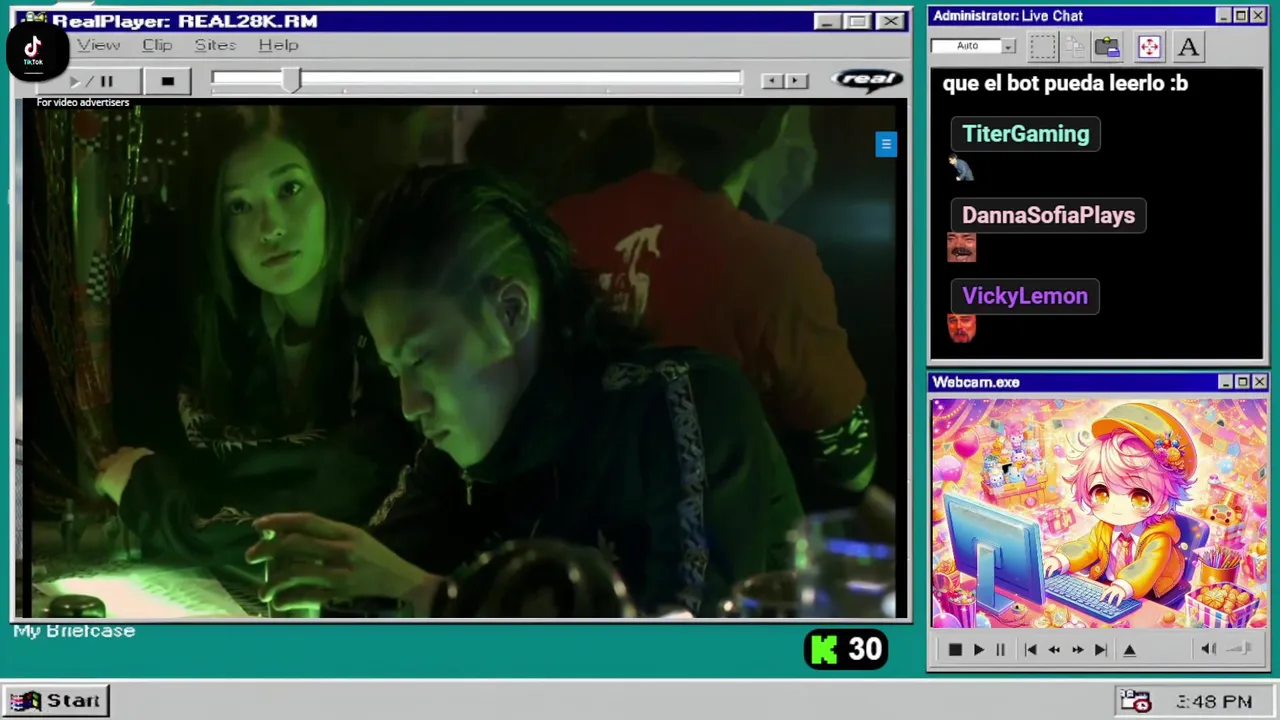The image size is (1280, 720).
Task: Maximize the Live Chat window
Action: (1241, 16)
